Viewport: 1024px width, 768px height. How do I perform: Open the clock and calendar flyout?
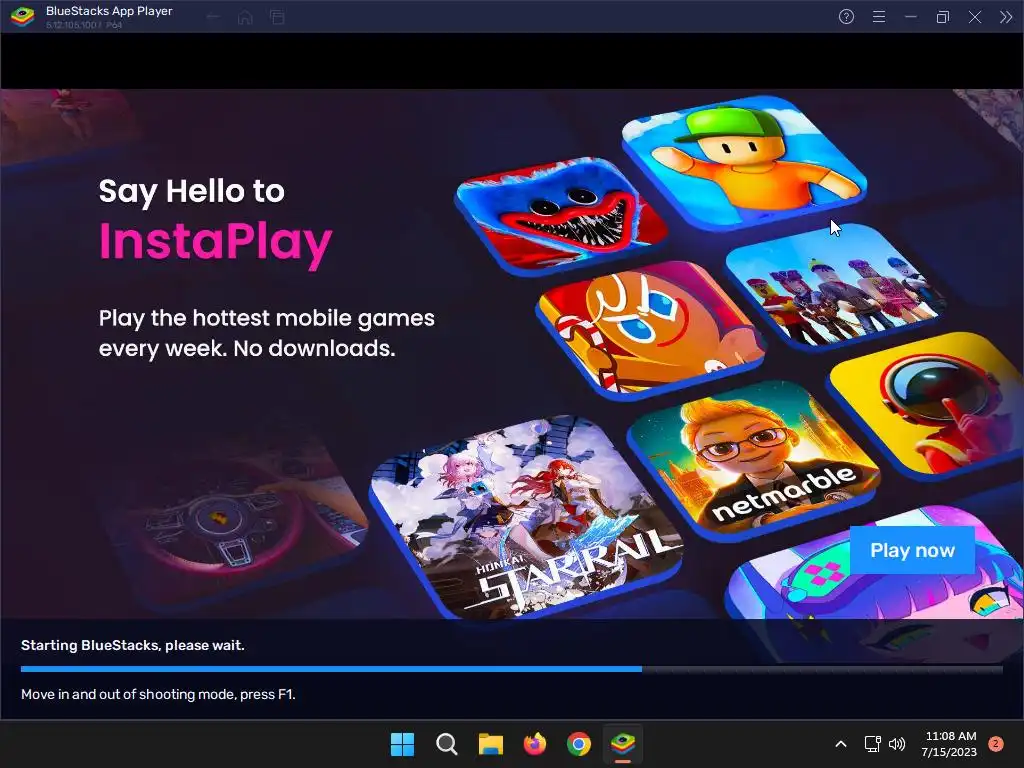pos(949,744)
